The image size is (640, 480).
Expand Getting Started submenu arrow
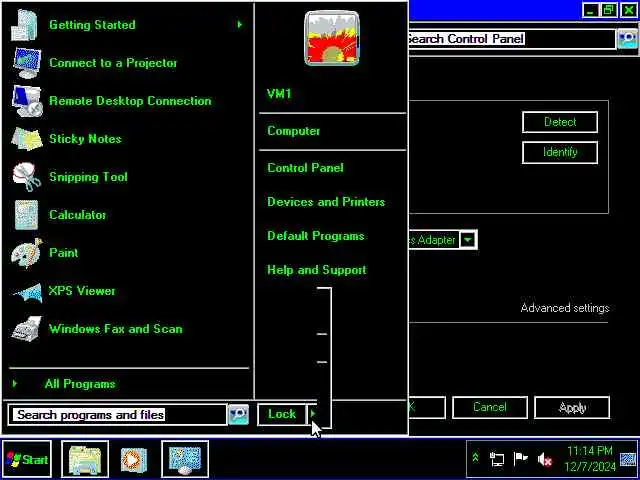click(x=240, y=24)
